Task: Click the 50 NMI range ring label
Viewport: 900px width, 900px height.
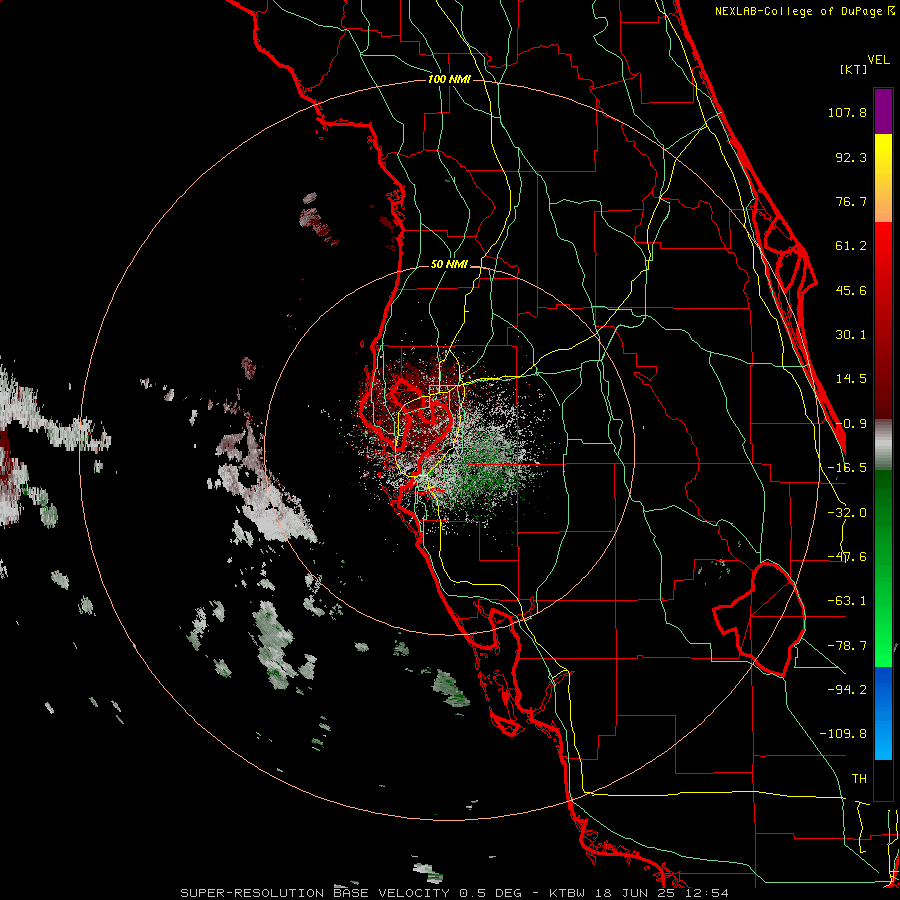Action: 449,265
